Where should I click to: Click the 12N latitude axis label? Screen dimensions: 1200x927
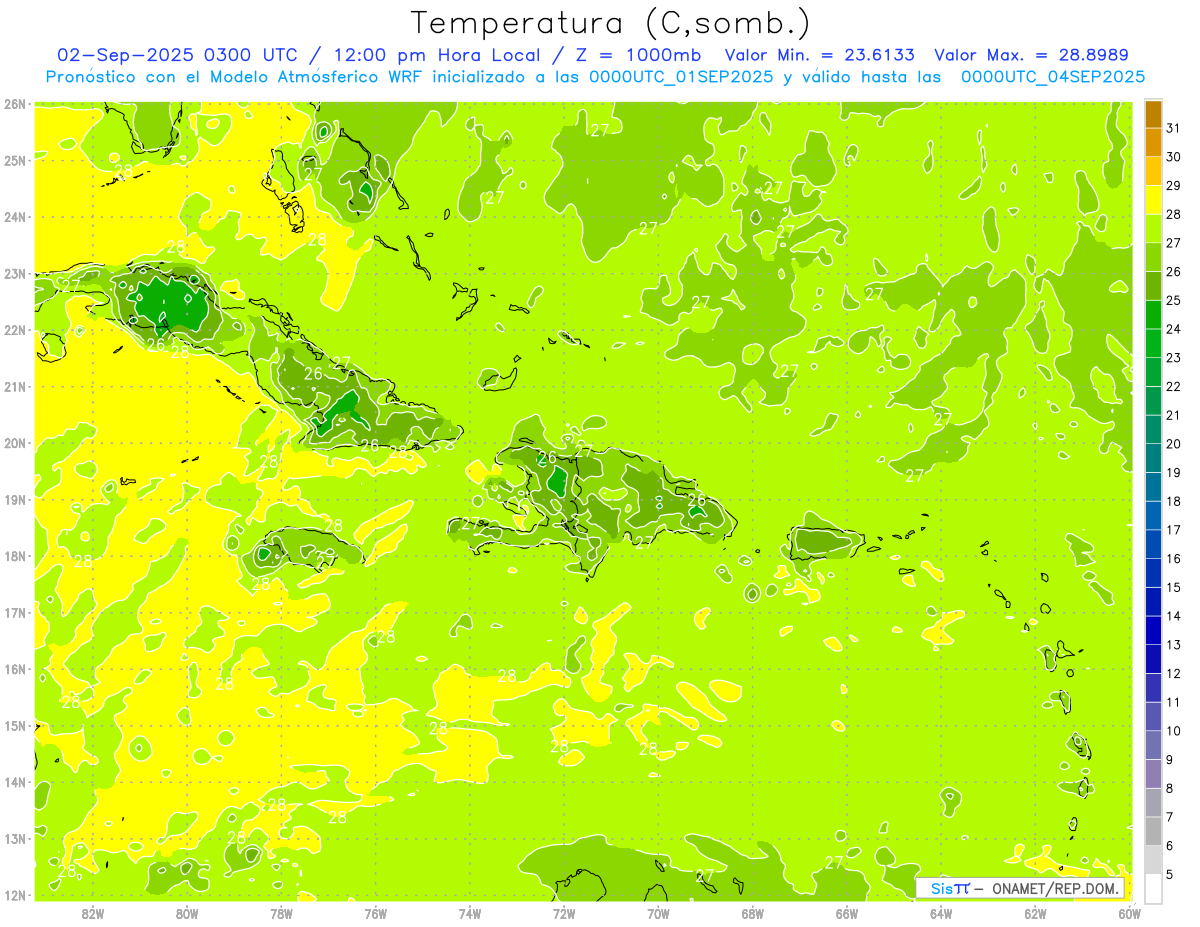tap(14, 895)
